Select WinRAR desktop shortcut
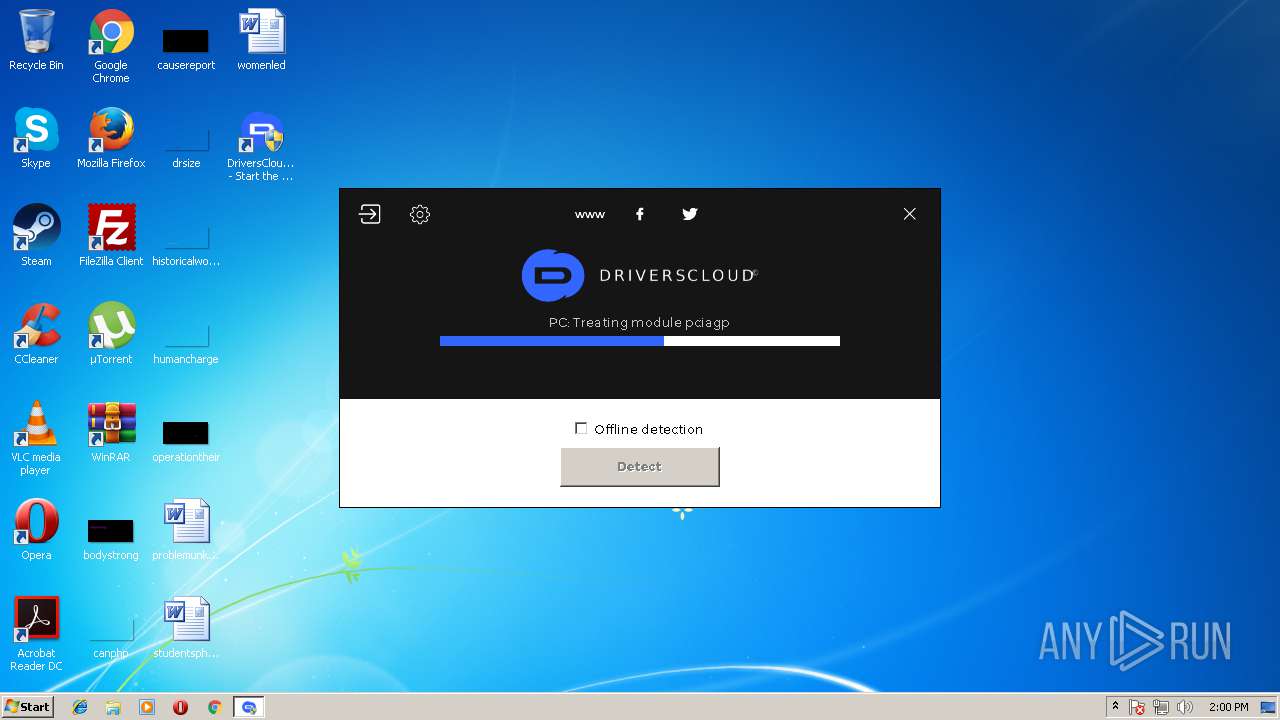This screenshot has width=1280, height=720. [111, 432]
